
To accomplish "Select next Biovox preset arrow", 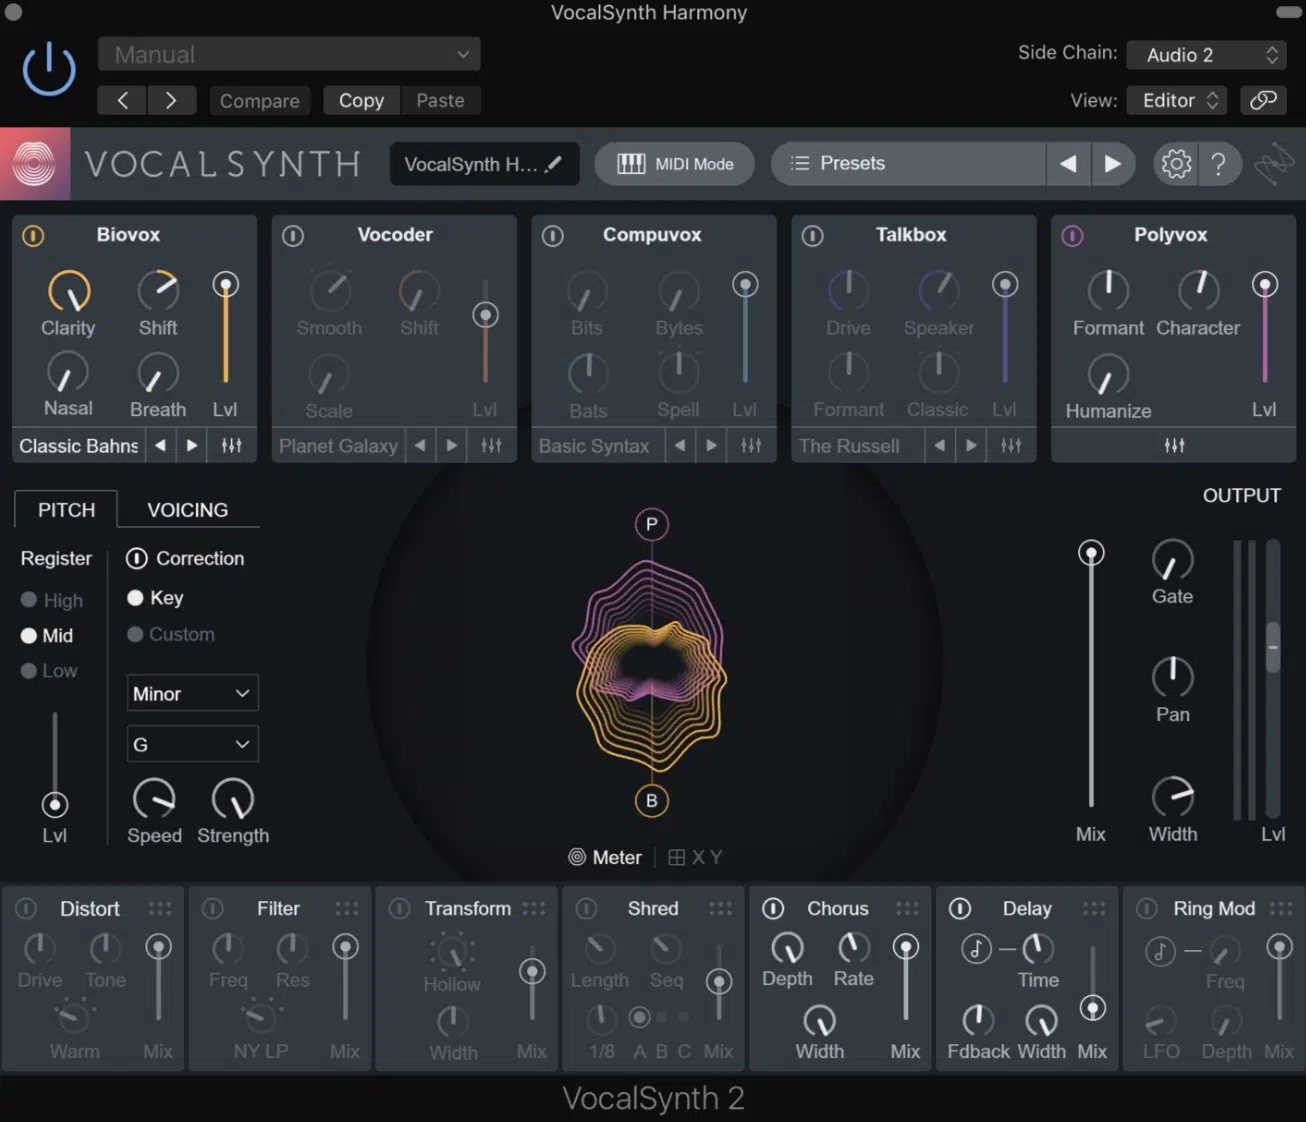I will coord(192,446).
